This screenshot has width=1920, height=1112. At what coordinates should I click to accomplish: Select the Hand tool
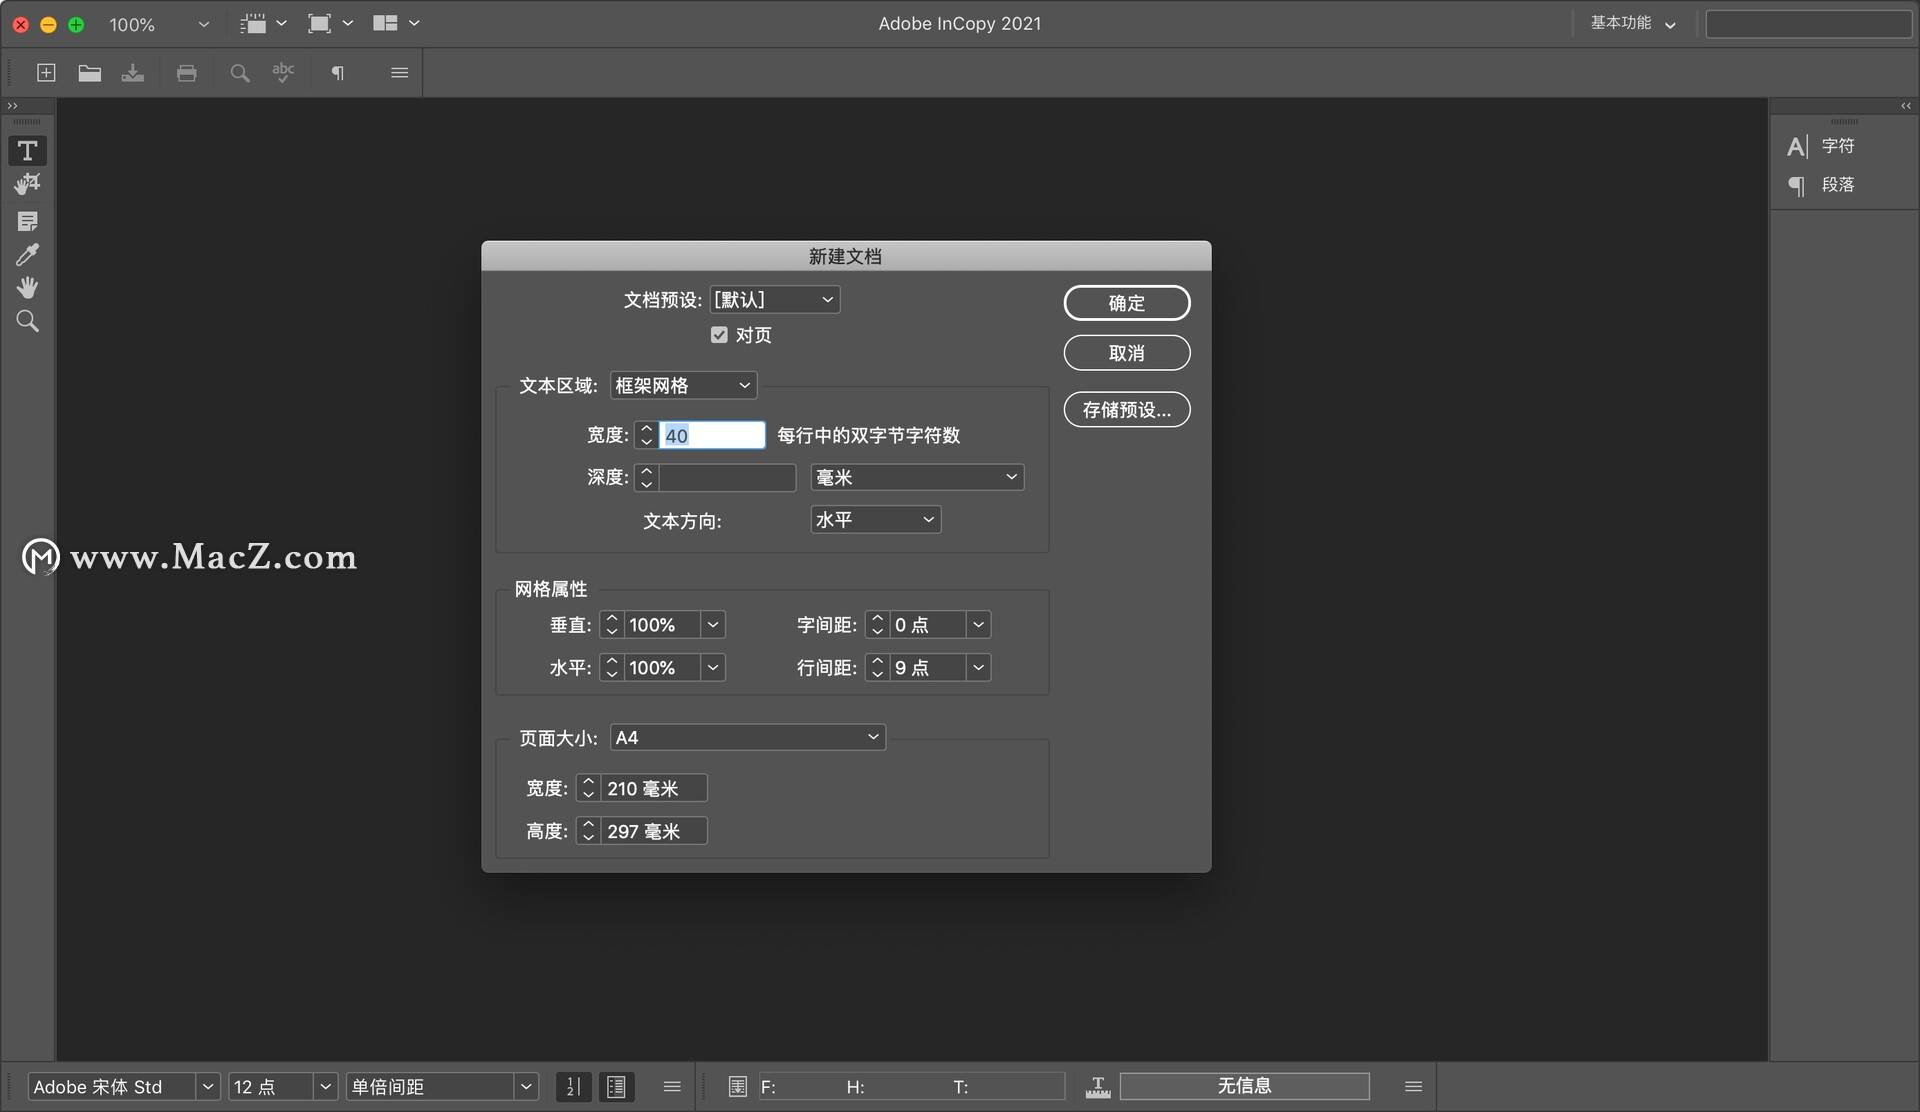click(27, 288)
